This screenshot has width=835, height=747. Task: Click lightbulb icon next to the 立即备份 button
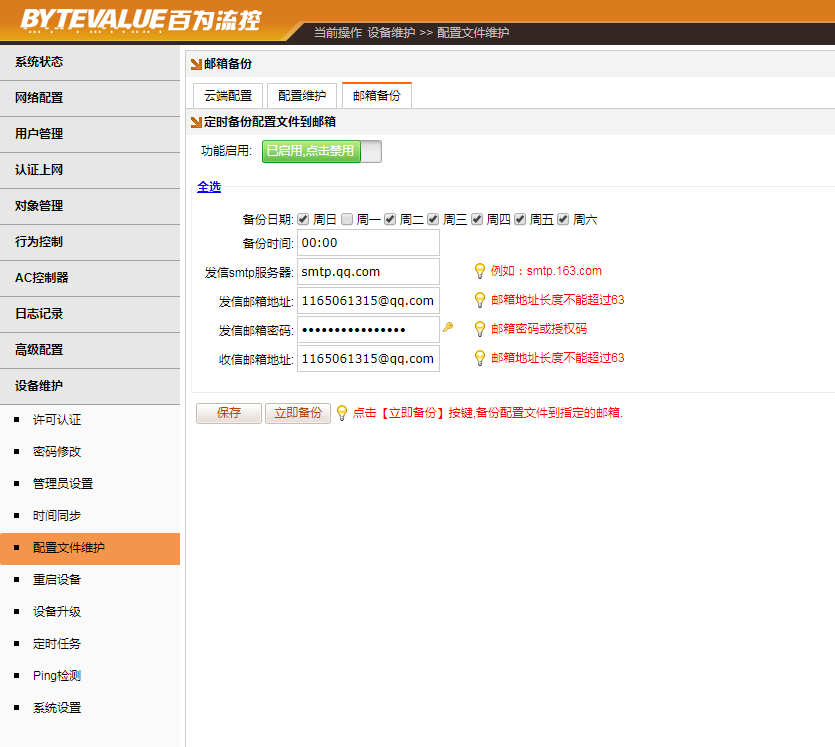click(342, 412)
